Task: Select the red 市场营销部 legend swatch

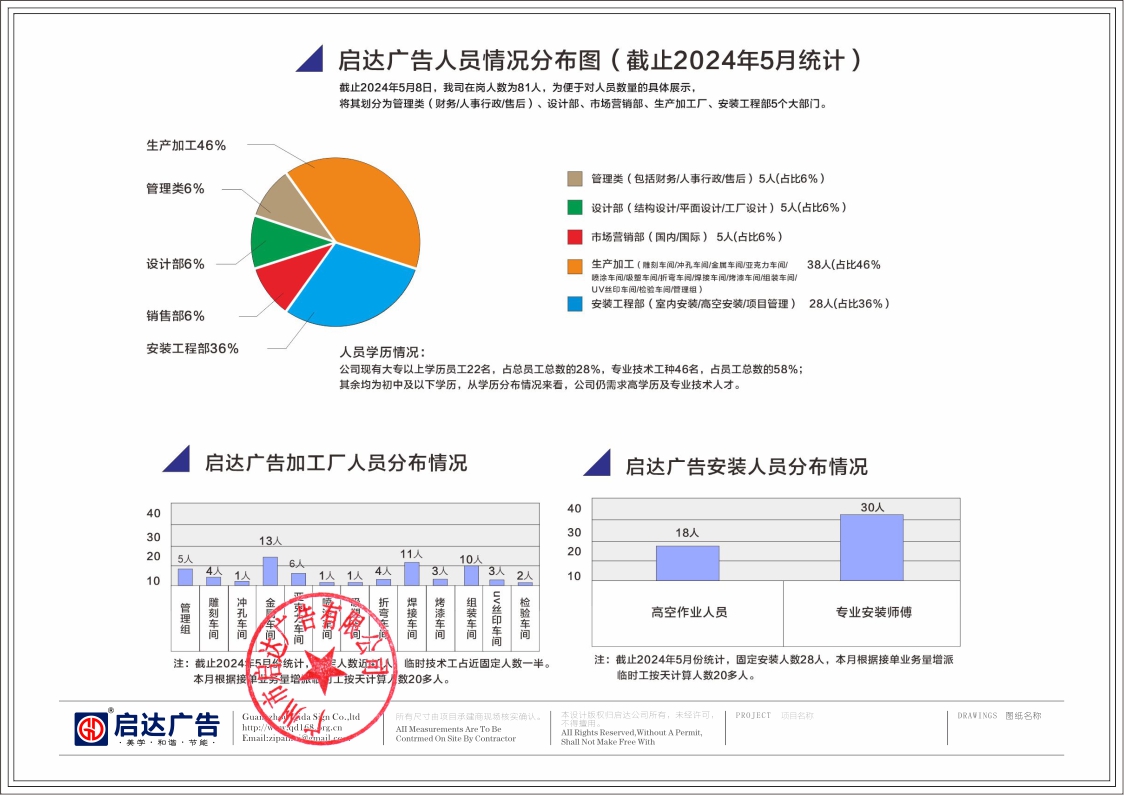Action: (x=575, y=237)
